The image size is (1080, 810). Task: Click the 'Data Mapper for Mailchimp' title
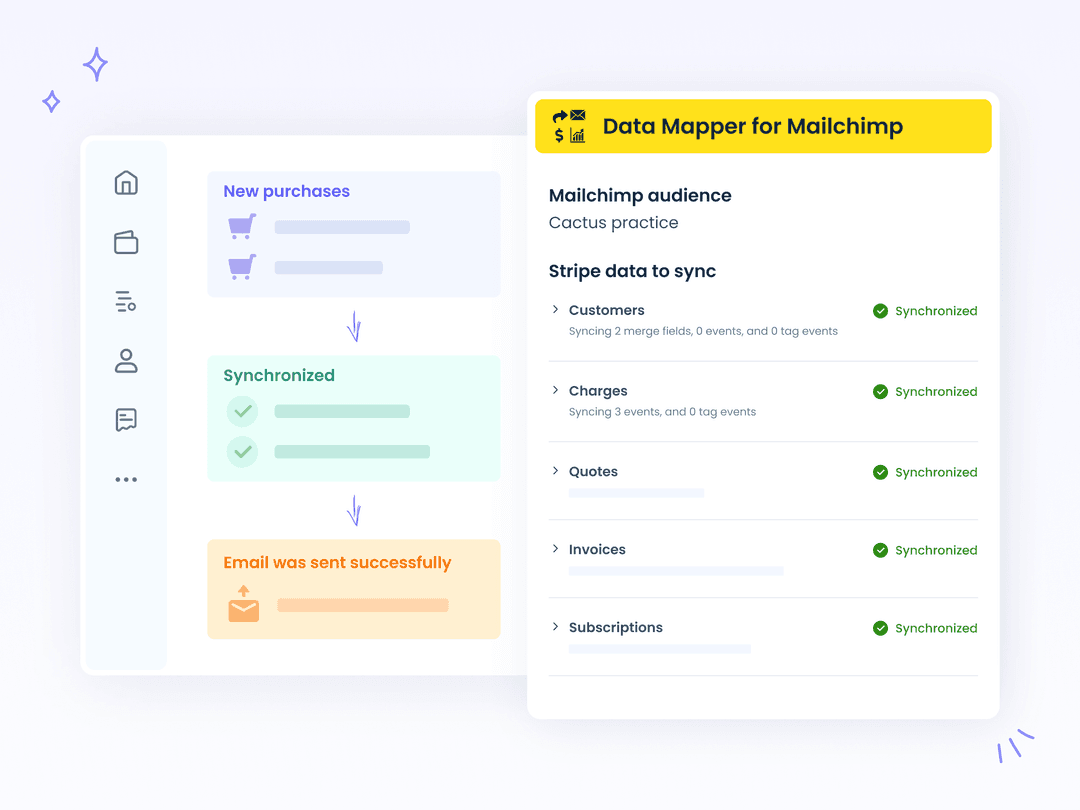pos(752,126)
